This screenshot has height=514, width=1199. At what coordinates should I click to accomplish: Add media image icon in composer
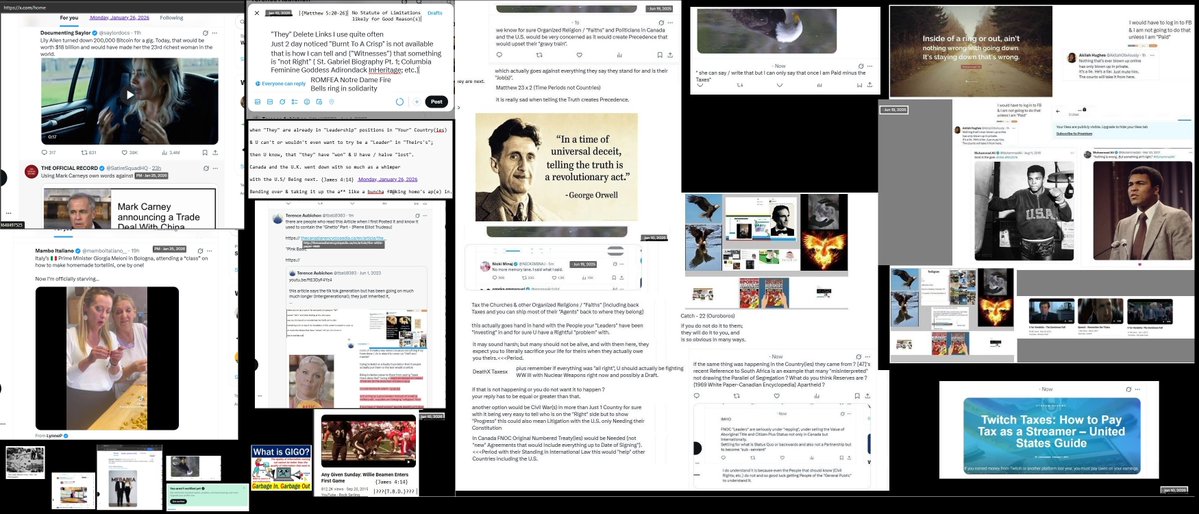[x=258, y=102]
